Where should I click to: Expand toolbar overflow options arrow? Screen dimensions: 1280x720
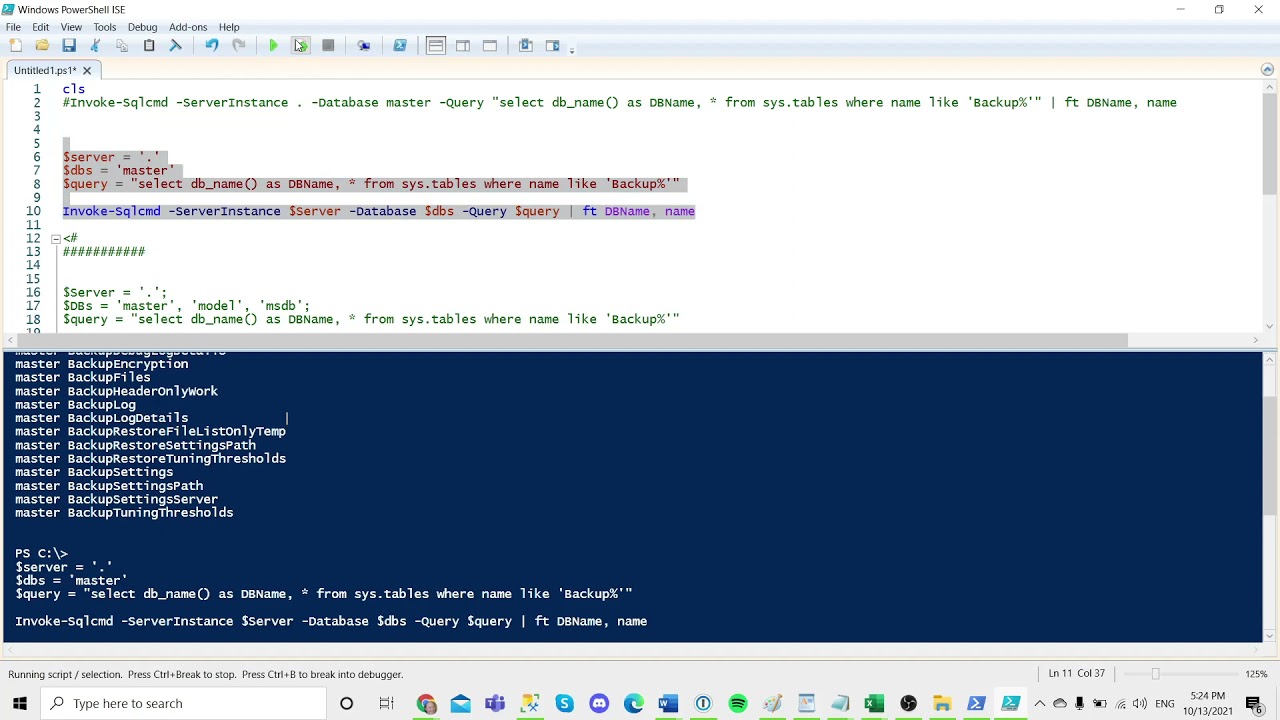tap(572, 49)
